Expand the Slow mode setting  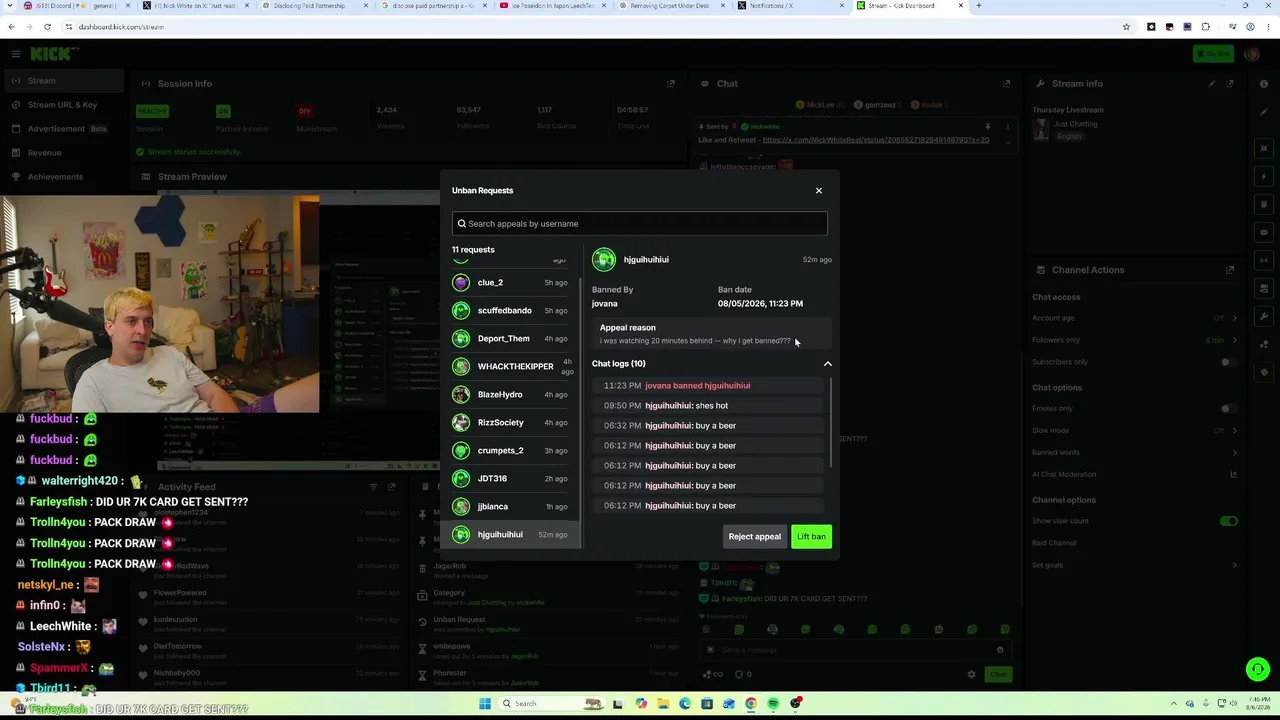1234,430
